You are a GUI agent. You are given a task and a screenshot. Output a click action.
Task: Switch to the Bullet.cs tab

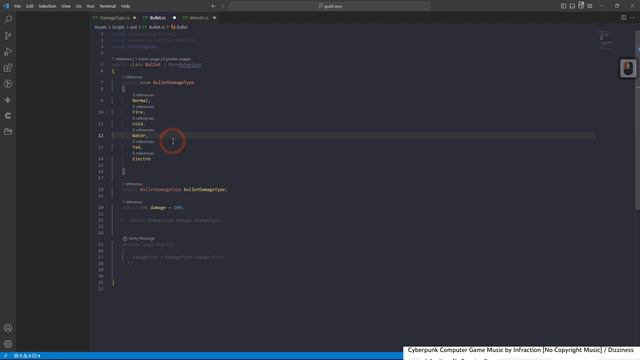click(x=158, y=18)
